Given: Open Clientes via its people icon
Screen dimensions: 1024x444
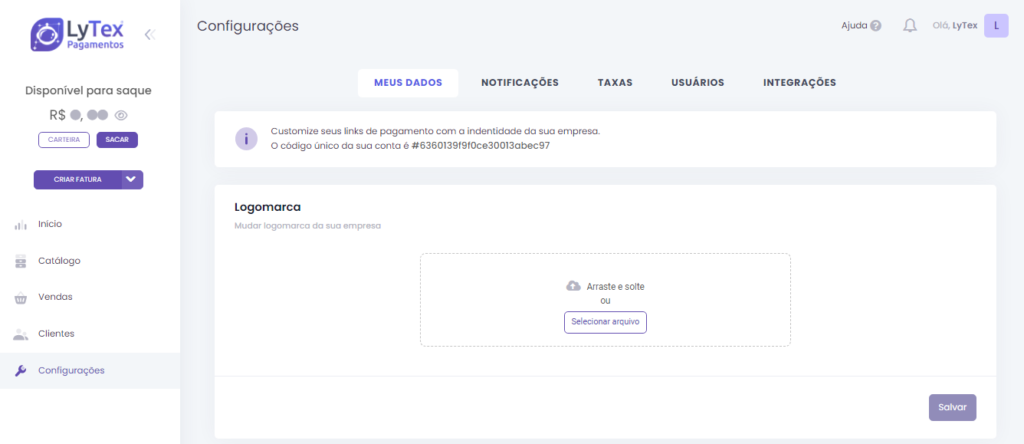Looking at the screenshot, I should 21,334.
